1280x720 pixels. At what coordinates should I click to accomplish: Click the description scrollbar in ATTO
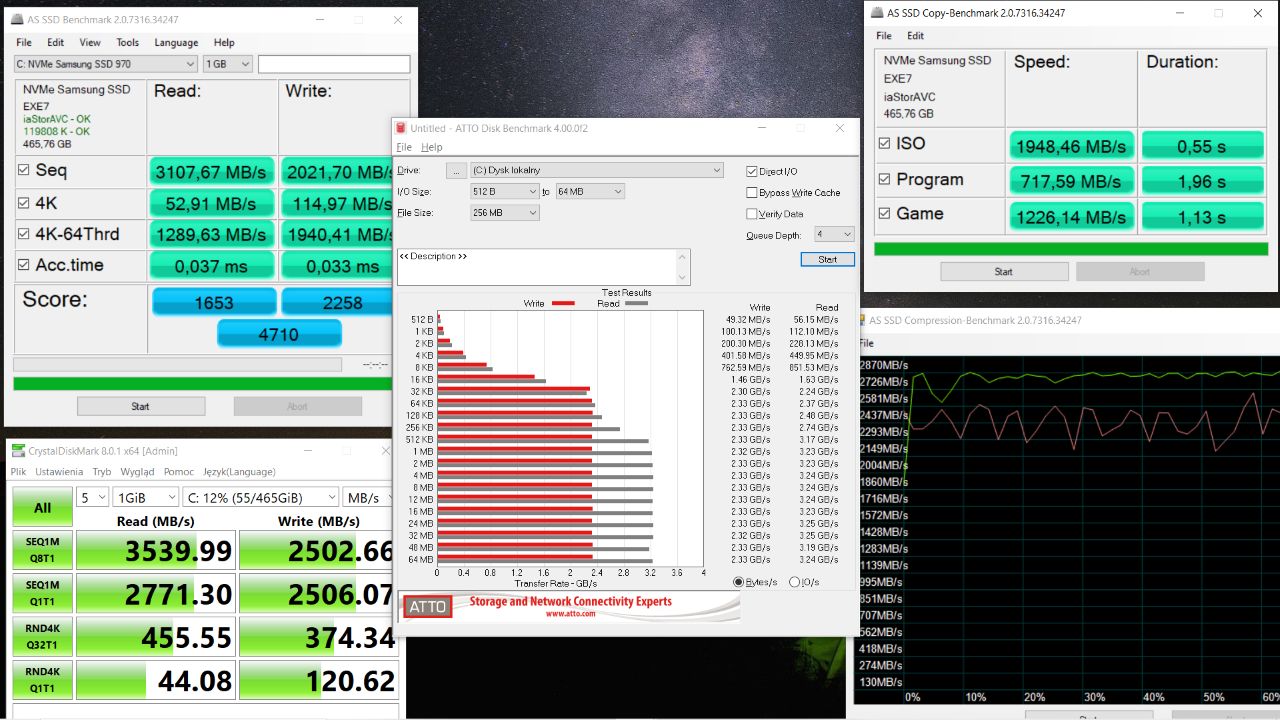click(684, 267)
